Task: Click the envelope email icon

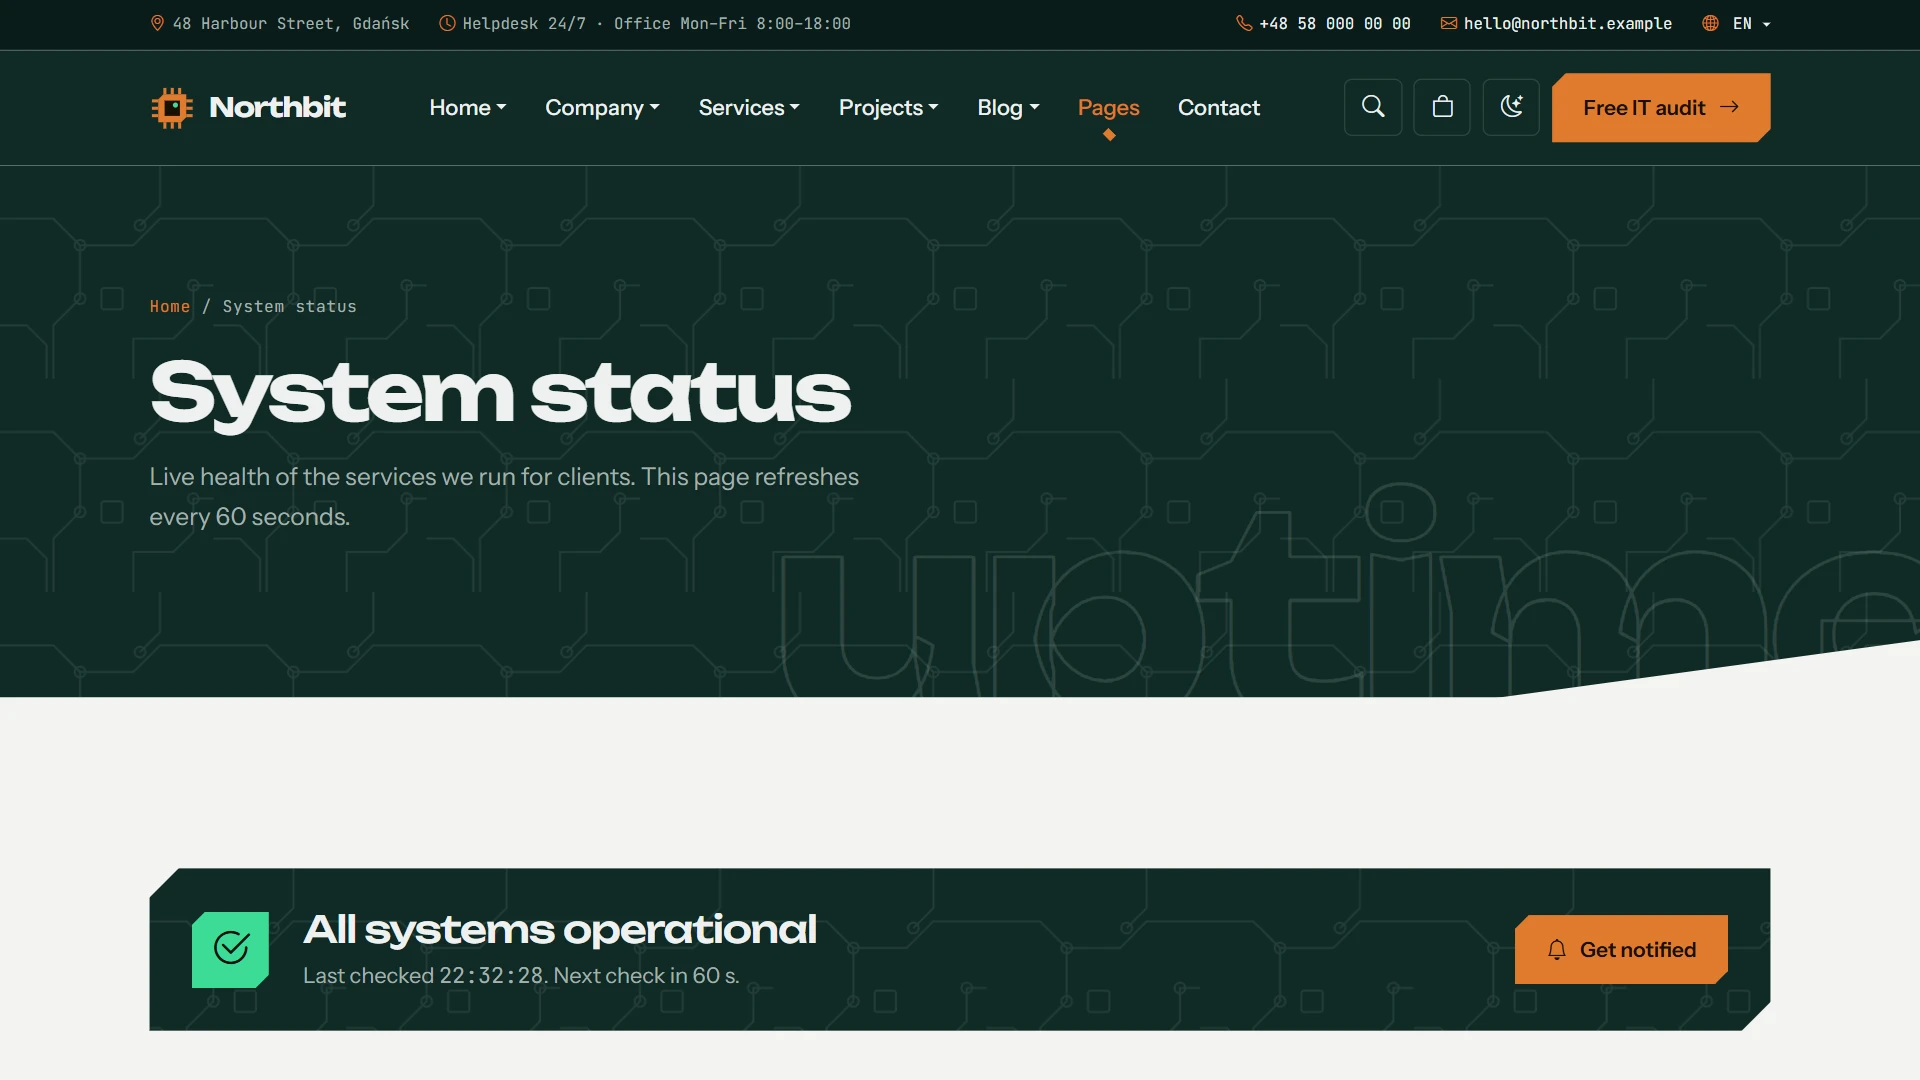Action: 1448,23
